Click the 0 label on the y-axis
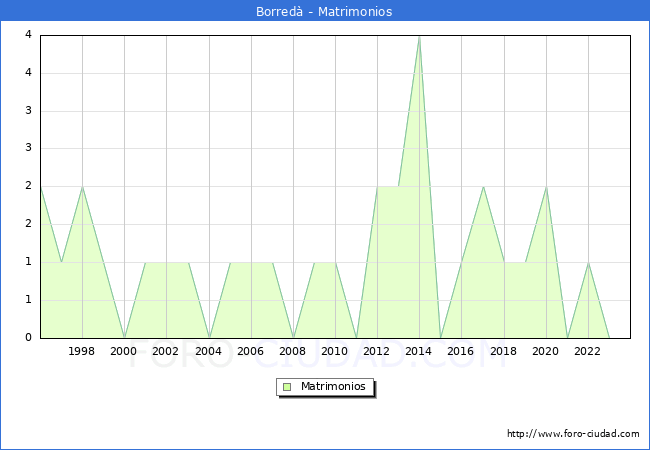The width and height of the screenshot is (650, 450). click(28, 338)
